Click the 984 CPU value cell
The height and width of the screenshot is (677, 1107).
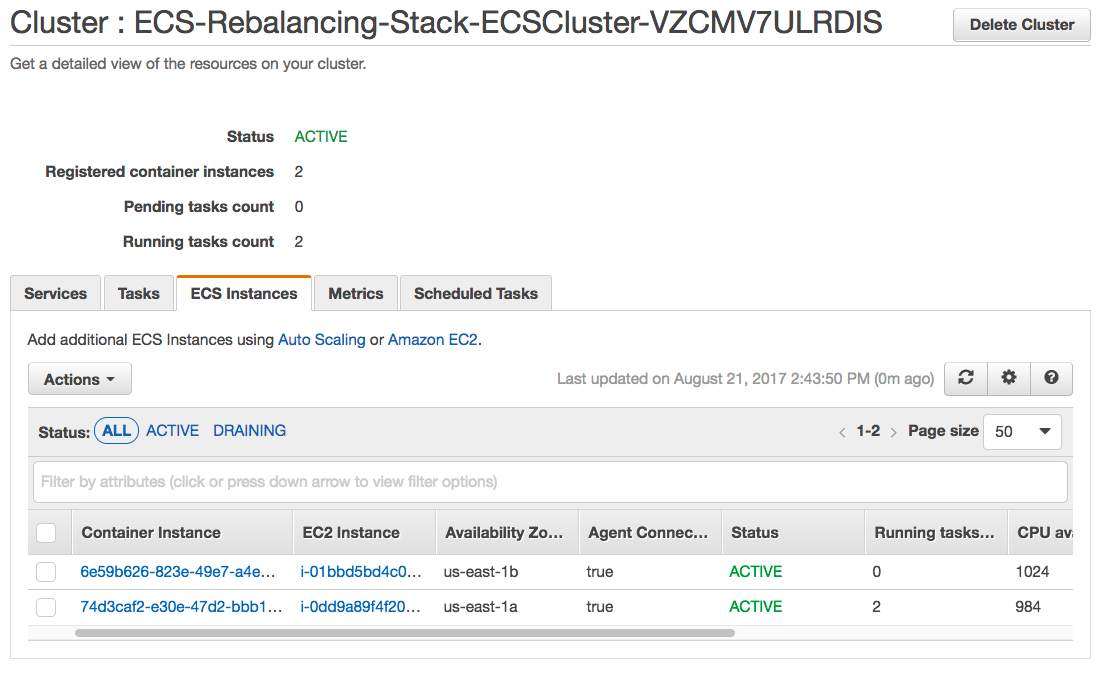pyautogui.click(x=1028, y=607)
